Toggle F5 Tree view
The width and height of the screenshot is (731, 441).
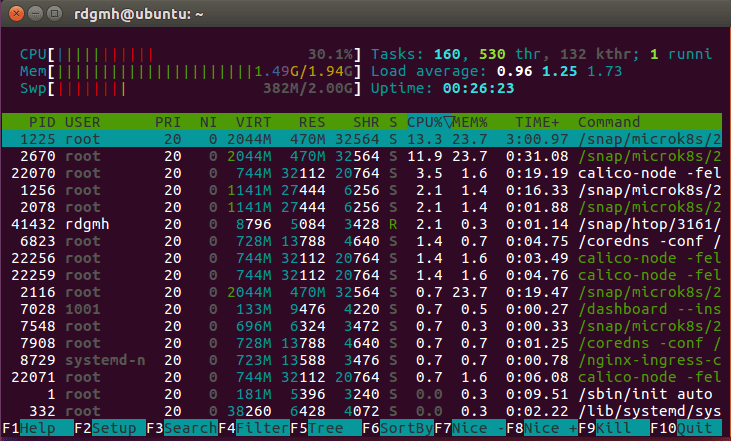(326, 428)
